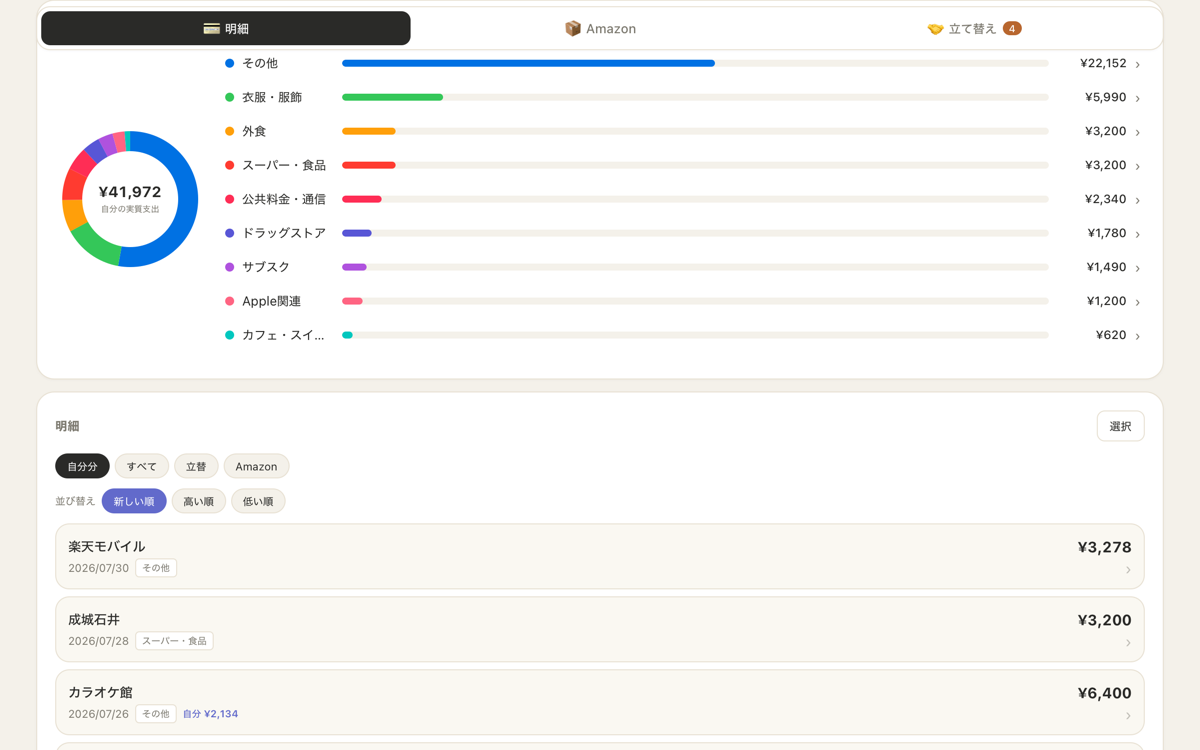The height and width of the screenshot is (750, 1200).
Task: Click the teal dot beside カフェ・スイ...
Action: click(230, 335)
